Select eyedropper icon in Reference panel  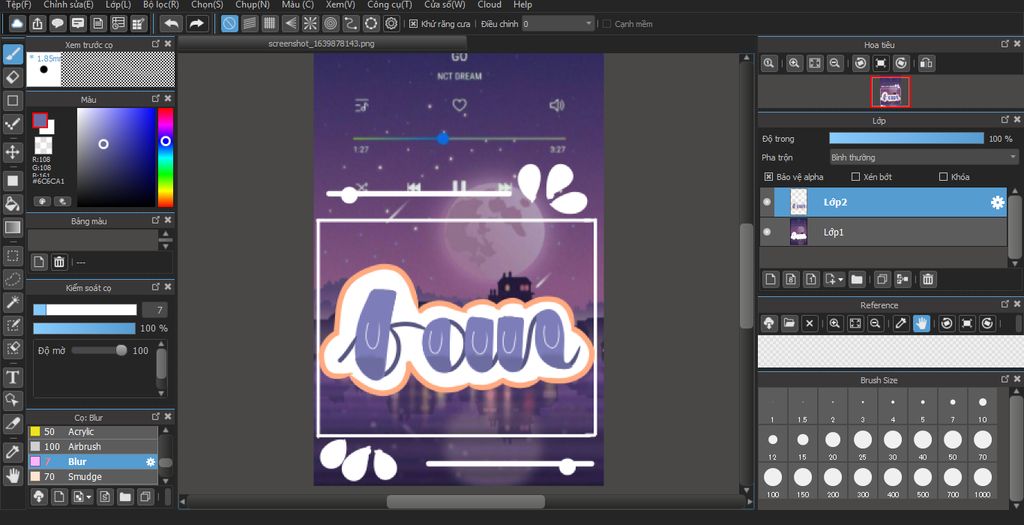pos(901,323)
